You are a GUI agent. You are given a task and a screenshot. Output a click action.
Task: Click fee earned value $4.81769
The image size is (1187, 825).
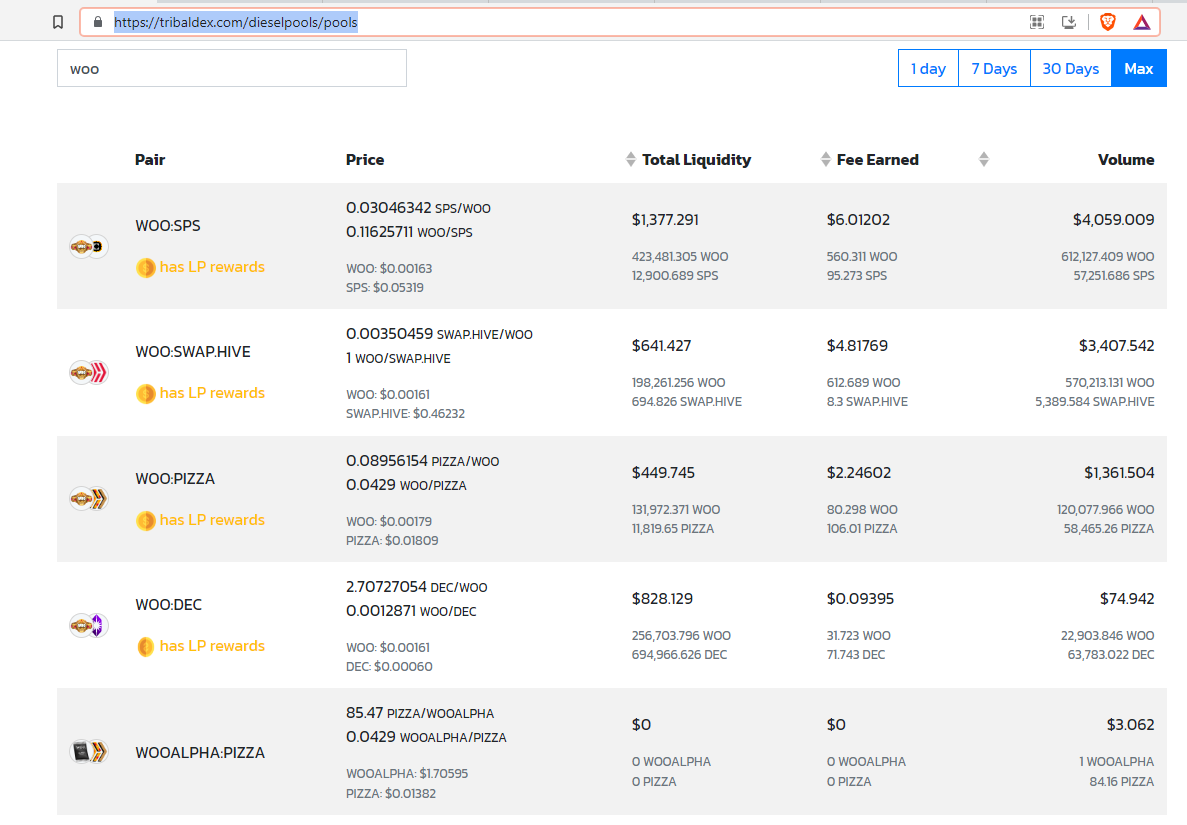pos(858,346)
